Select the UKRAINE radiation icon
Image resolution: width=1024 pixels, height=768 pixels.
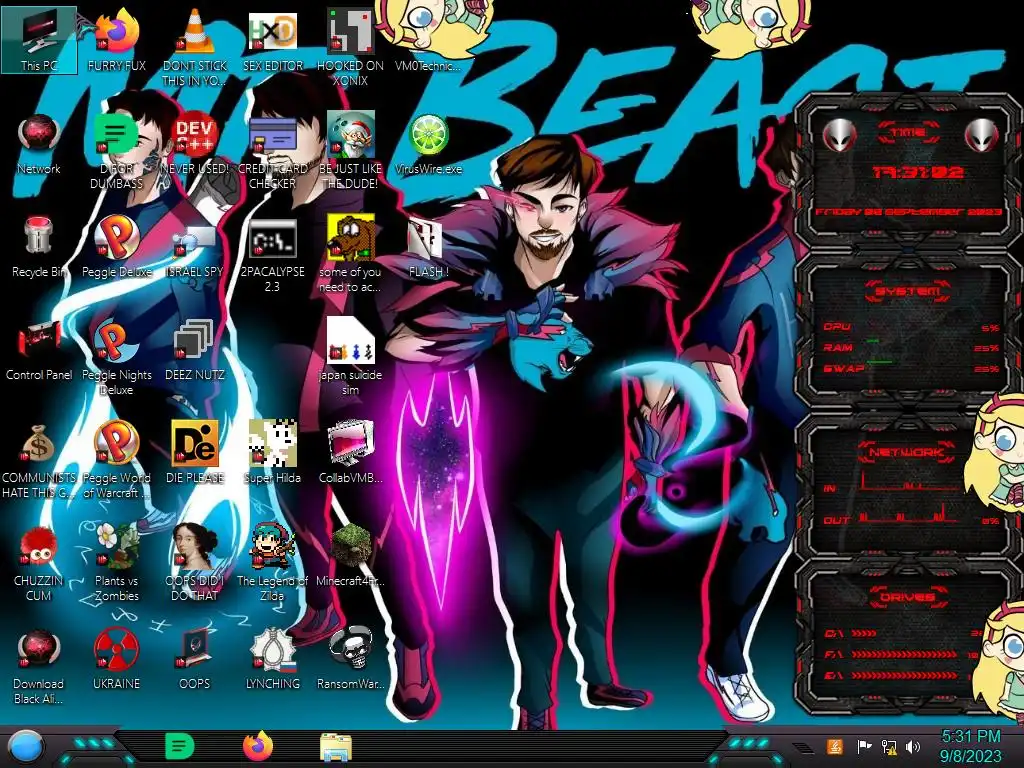pyautogui.click(x=117, y=658)
